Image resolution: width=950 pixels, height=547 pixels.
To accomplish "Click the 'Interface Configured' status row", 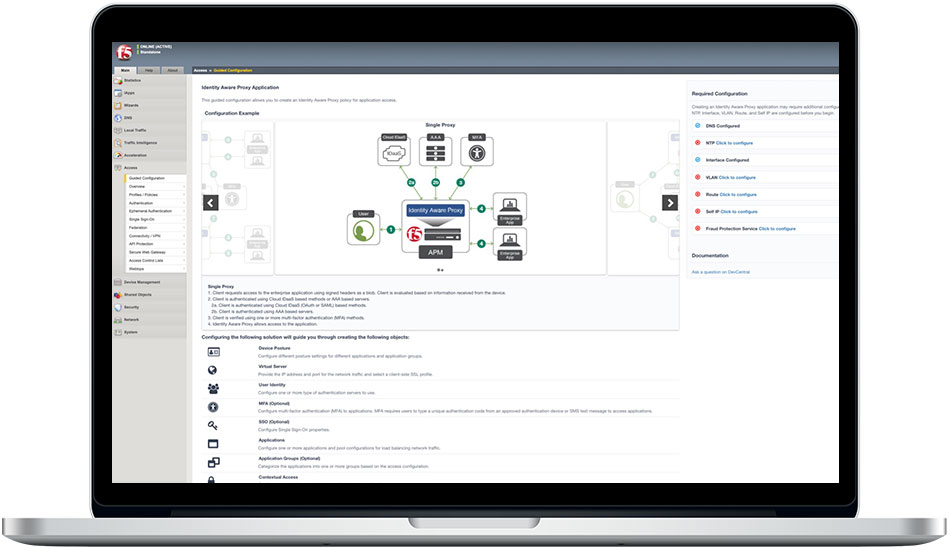I will pos(766,161).
